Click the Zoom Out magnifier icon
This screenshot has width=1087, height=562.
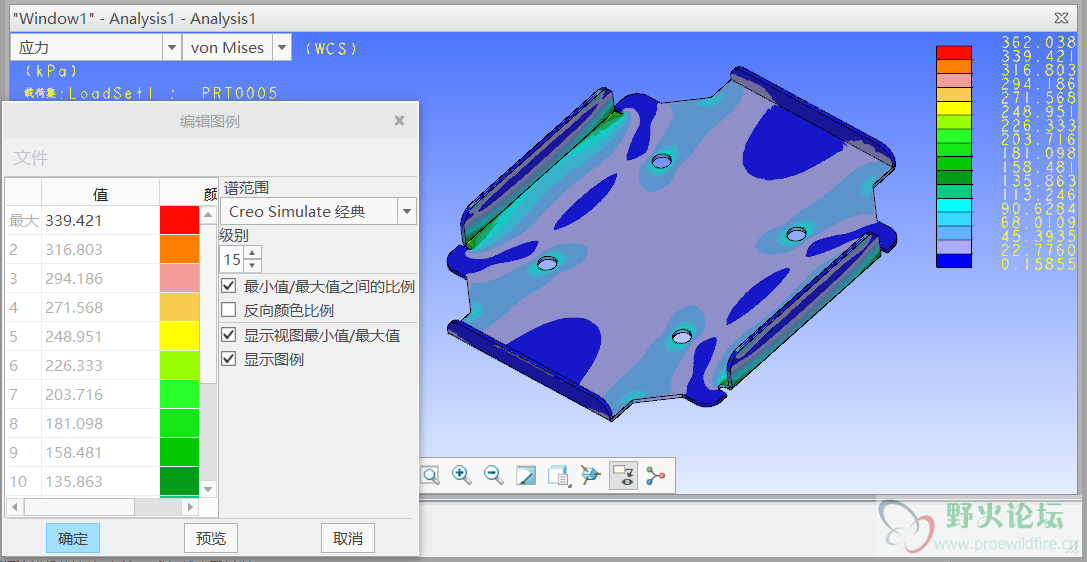pyautogui.click(x=494, y=475)
